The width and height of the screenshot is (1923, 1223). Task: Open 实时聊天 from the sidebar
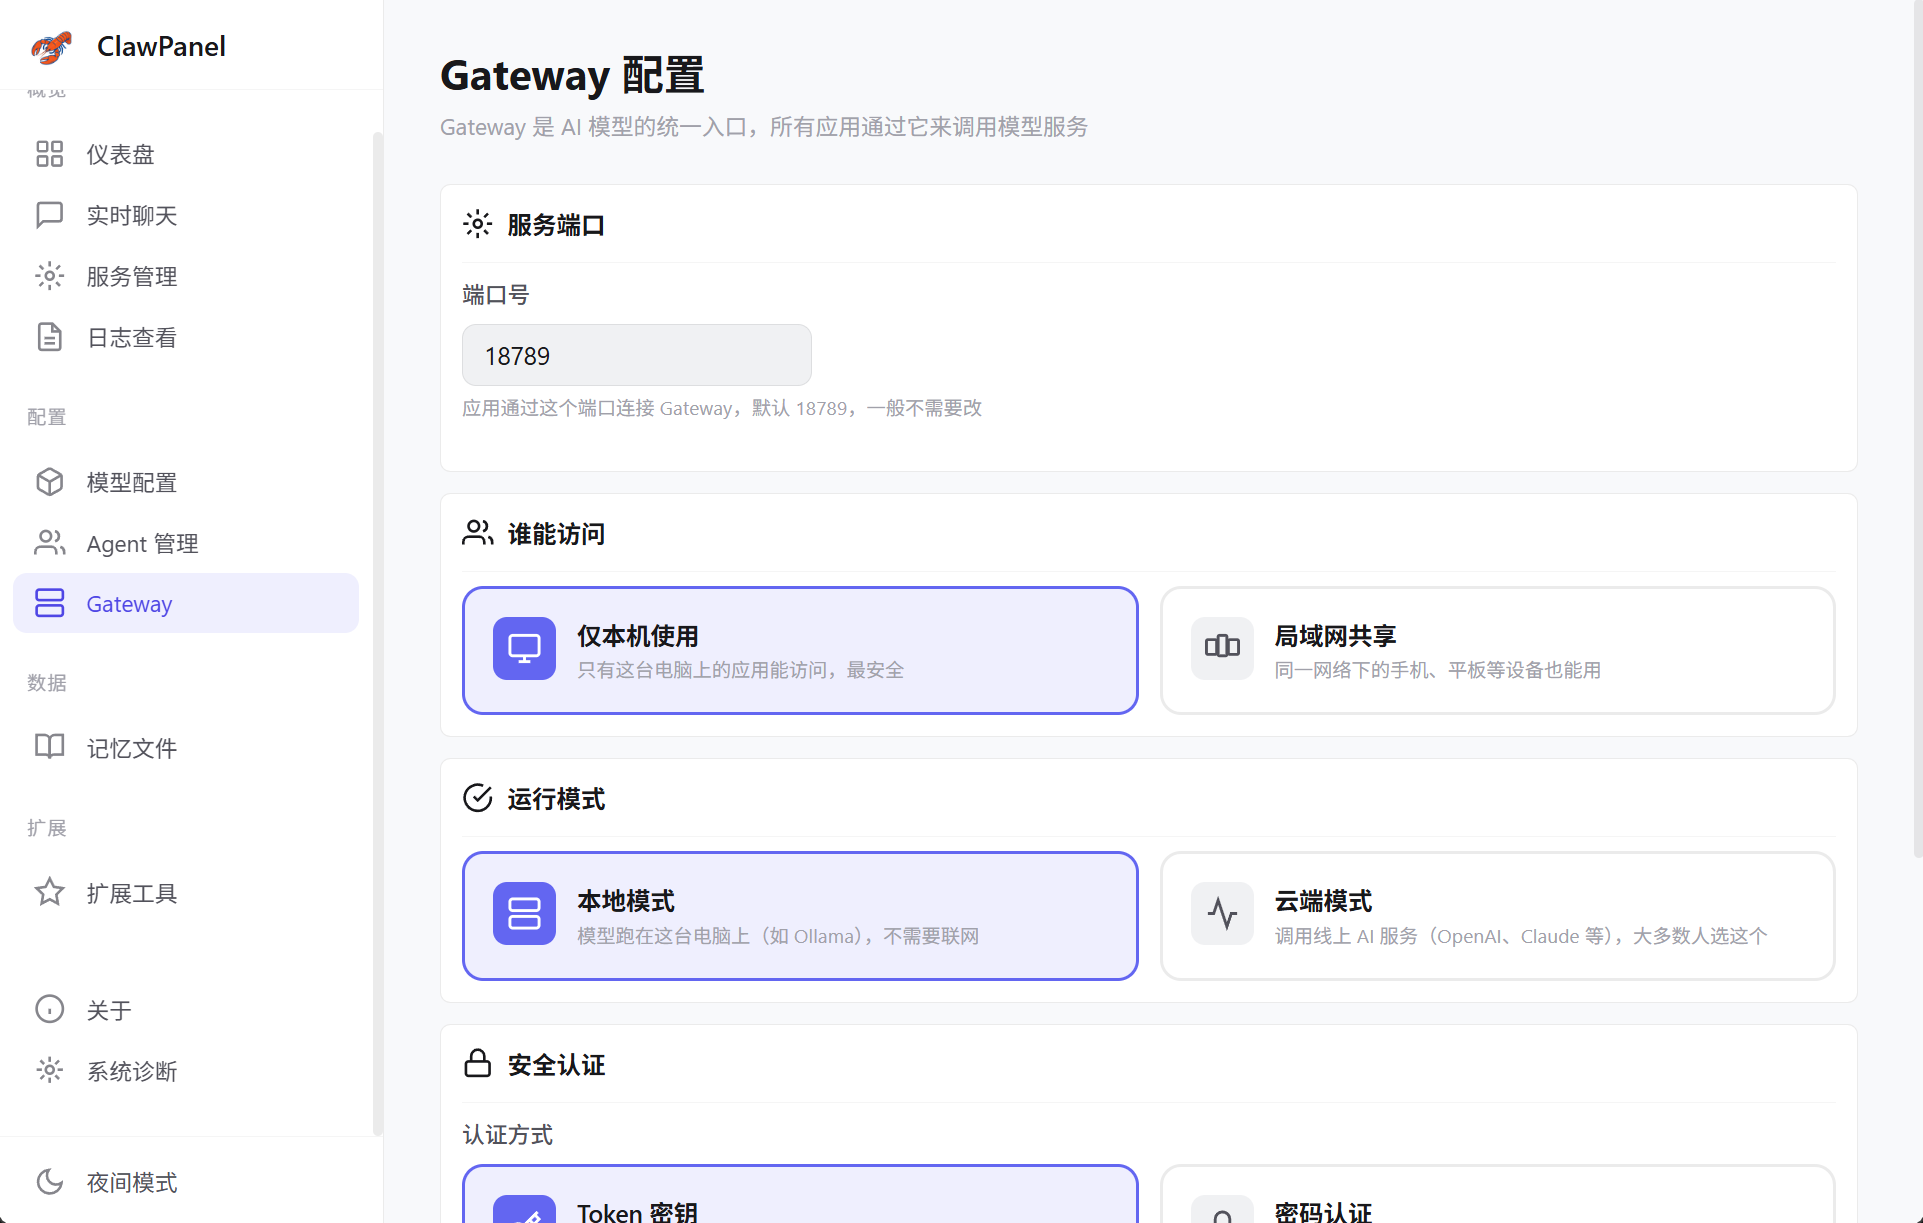131,215
